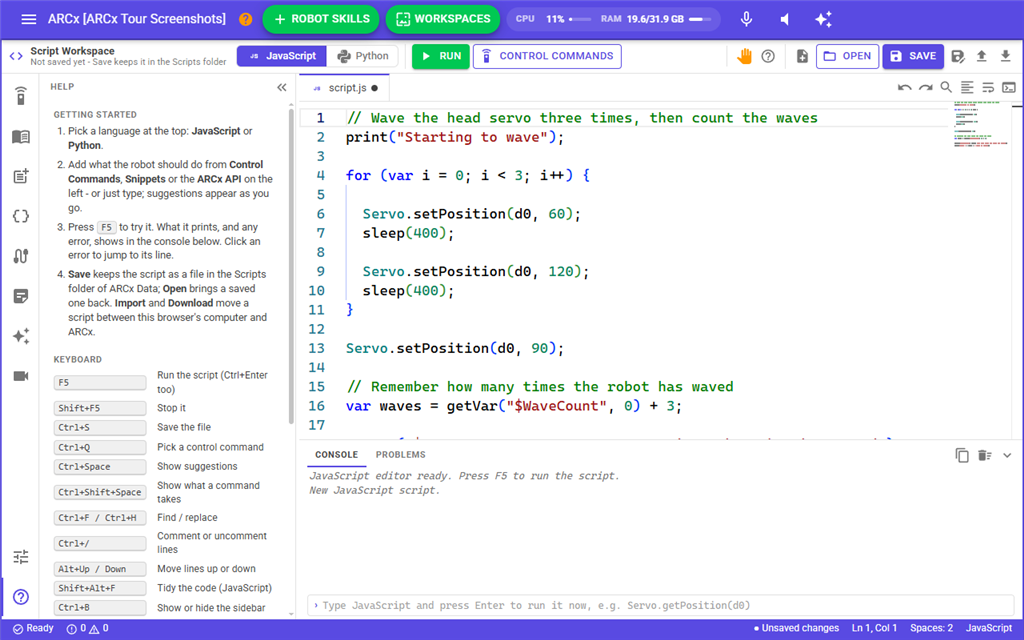Open the sparkle AI sidebar icon
This screenshot has width=1024, height=640.
21,336
